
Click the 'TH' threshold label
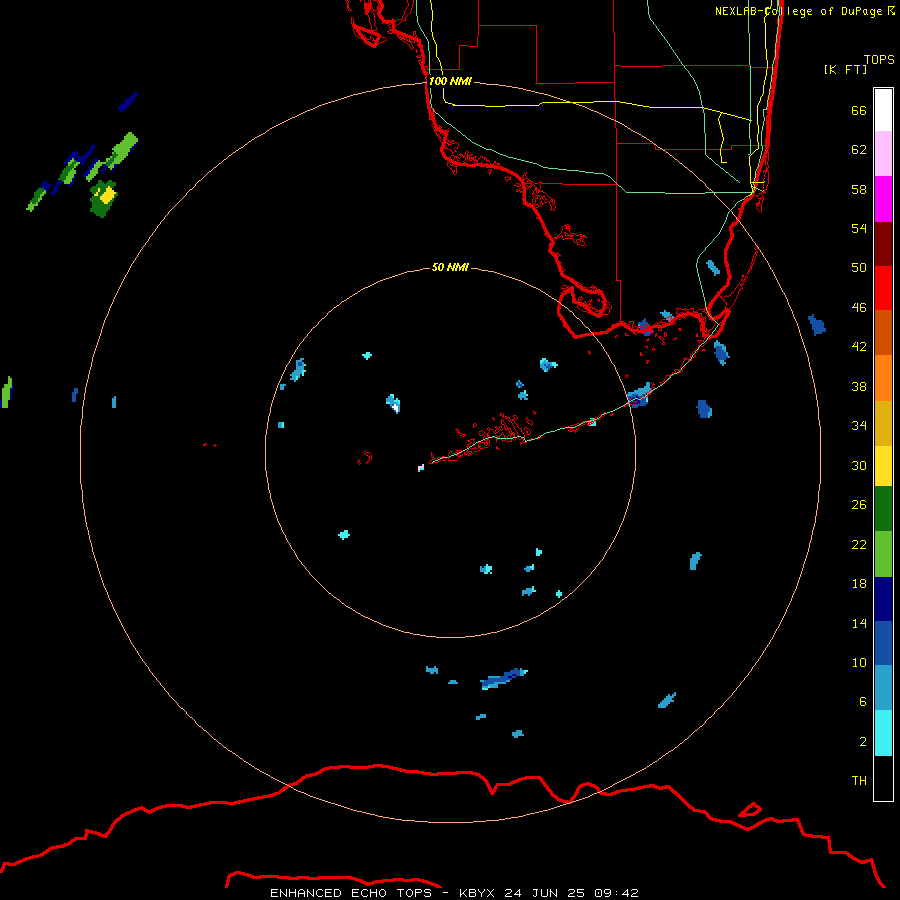pyautogui.click(x=859, y=780)
